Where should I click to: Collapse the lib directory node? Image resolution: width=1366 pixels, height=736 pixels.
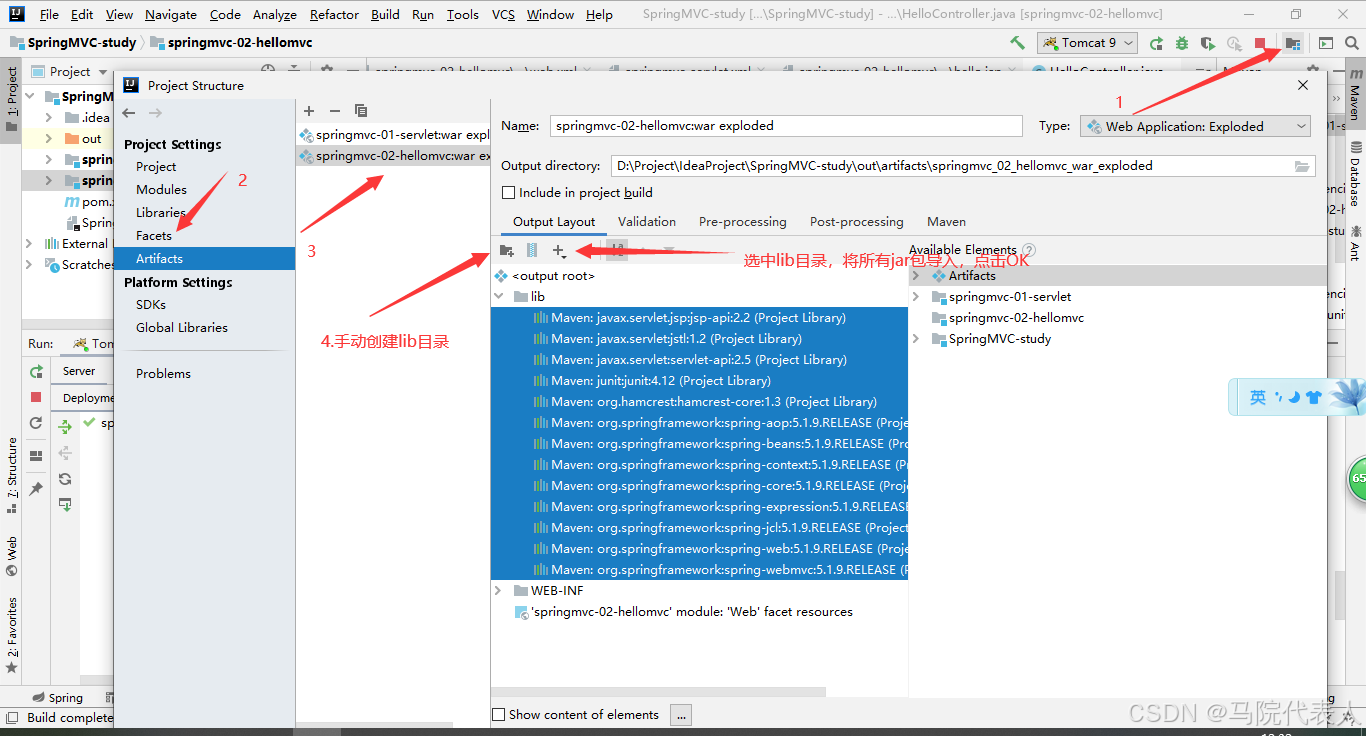coord(499,297)
